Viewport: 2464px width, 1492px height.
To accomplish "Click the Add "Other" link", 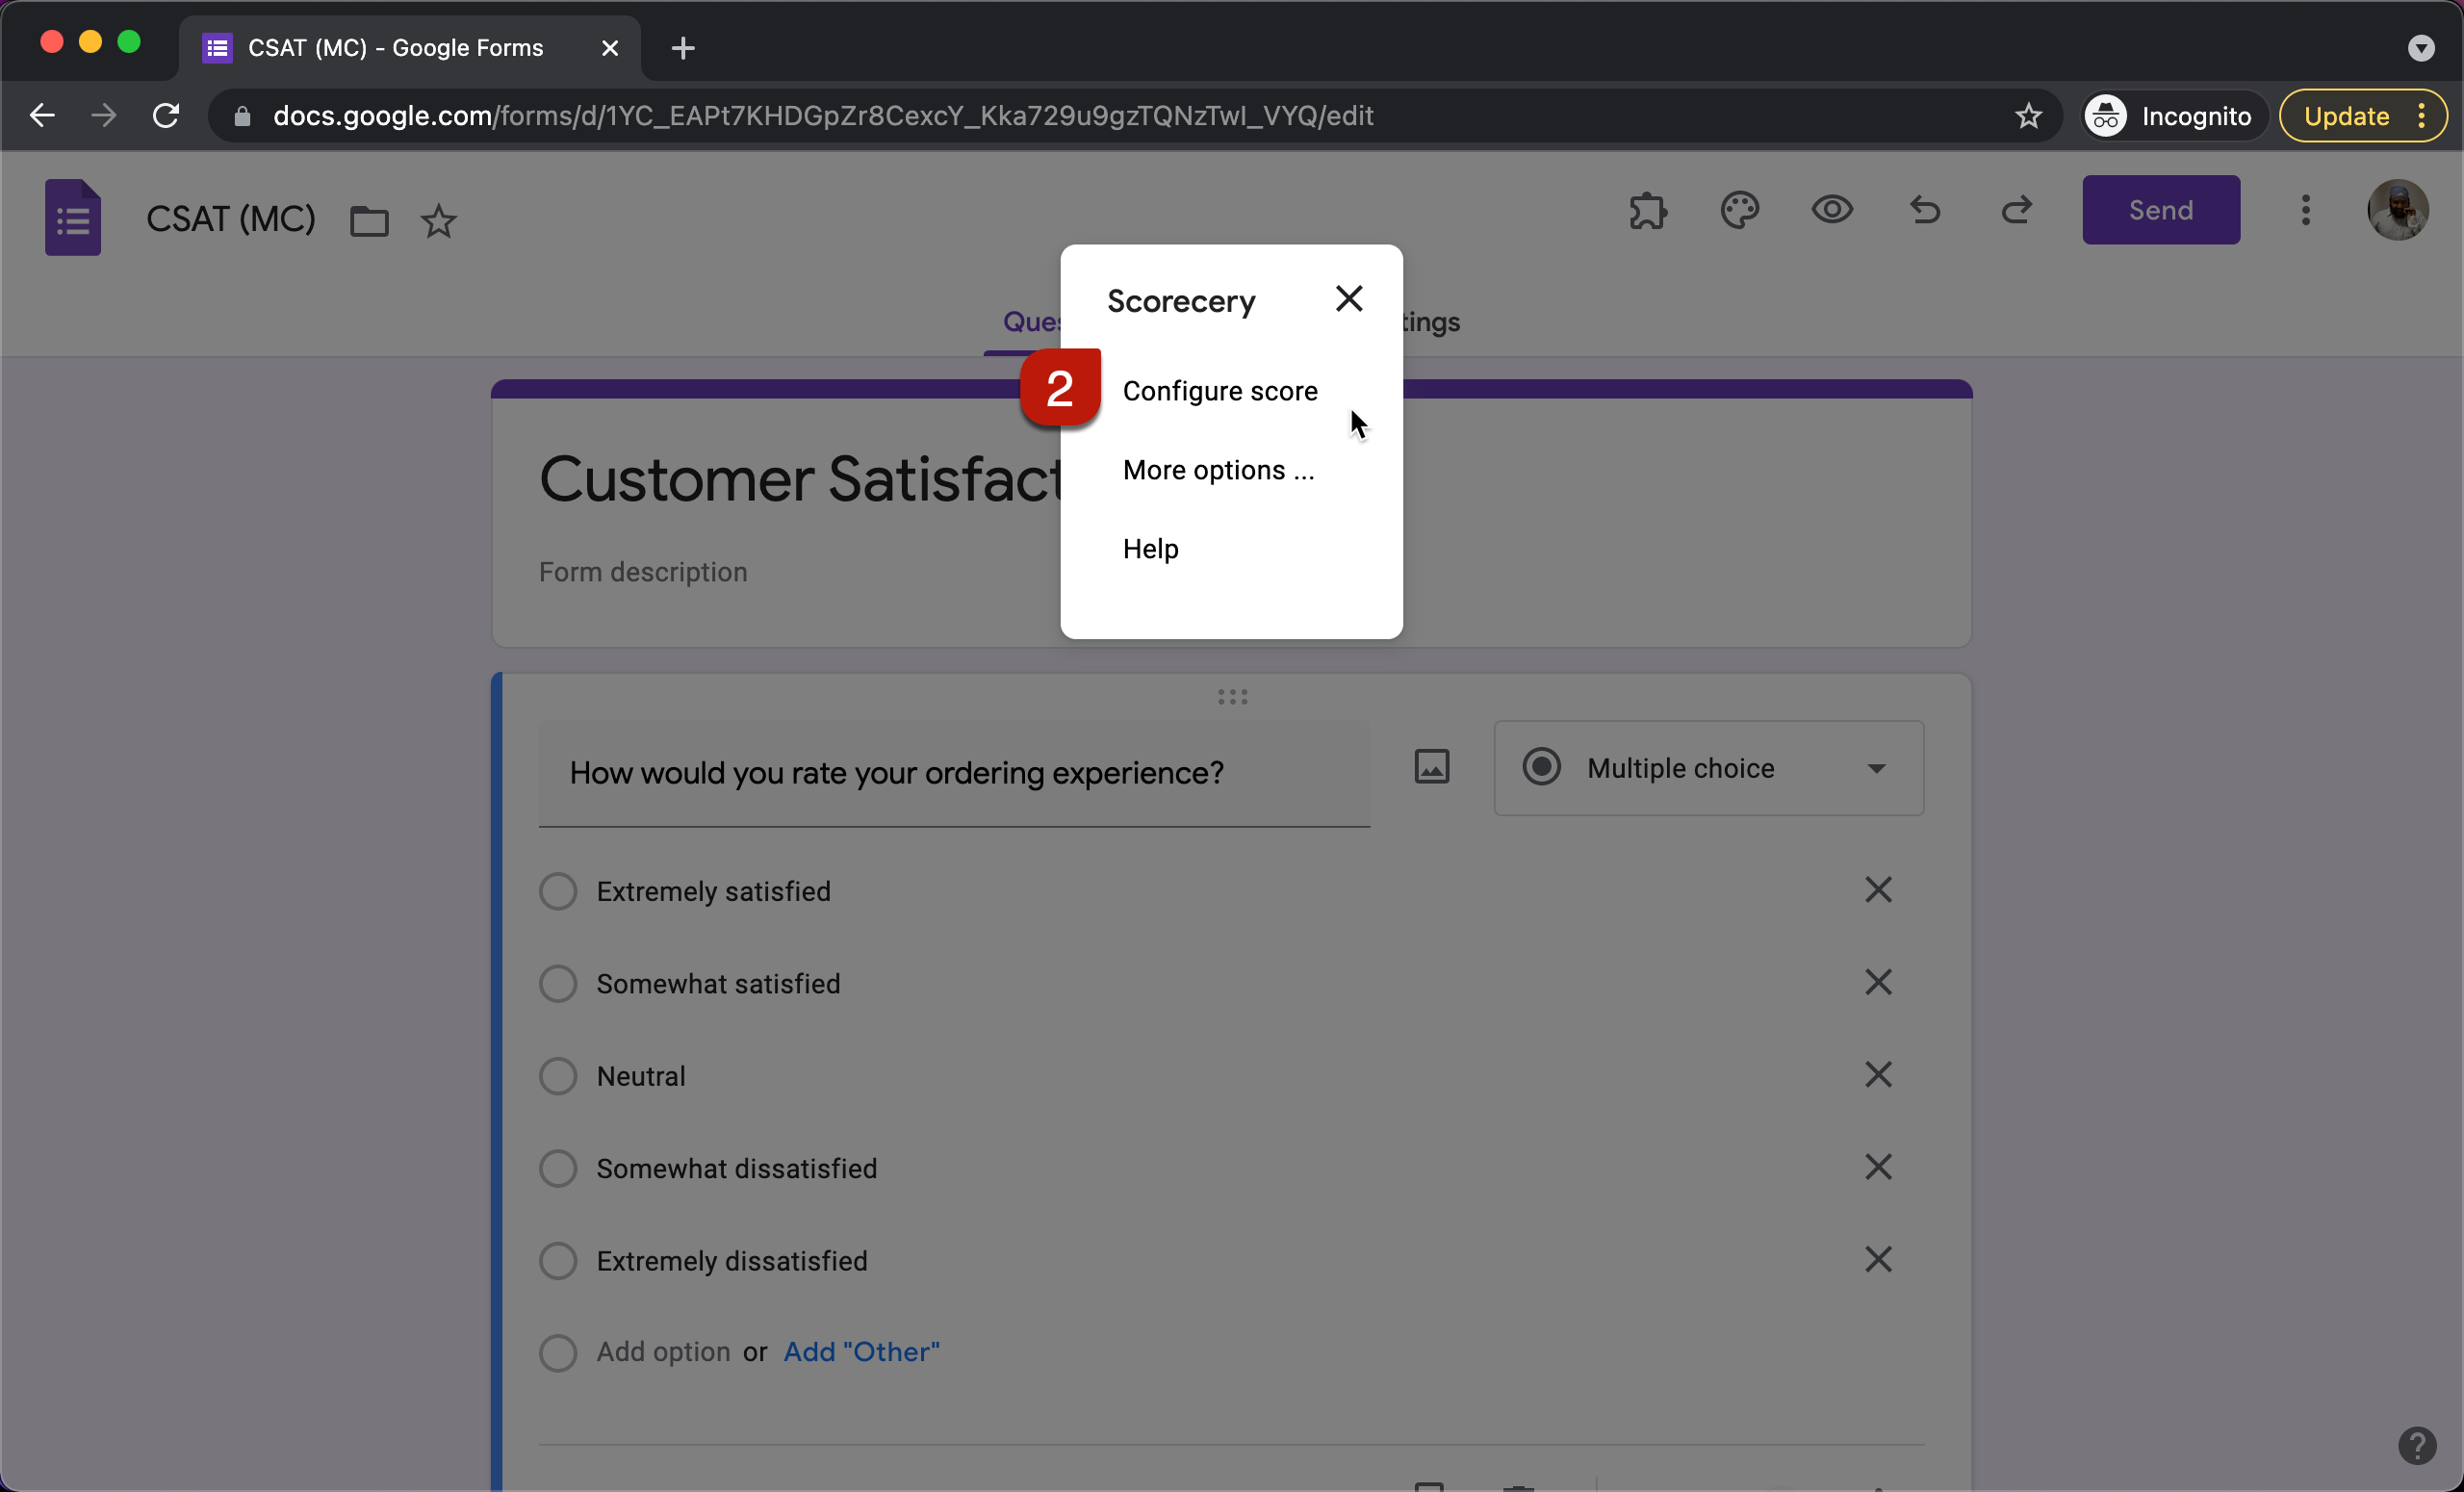I will pos(861,1352).
